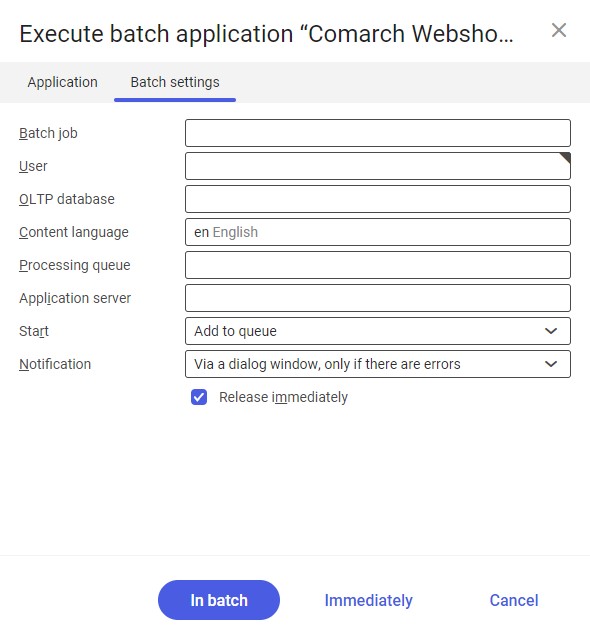Screen dimensions: 590x638
Task: Open the Add to queue combo box
Action: tap(378, 331)
